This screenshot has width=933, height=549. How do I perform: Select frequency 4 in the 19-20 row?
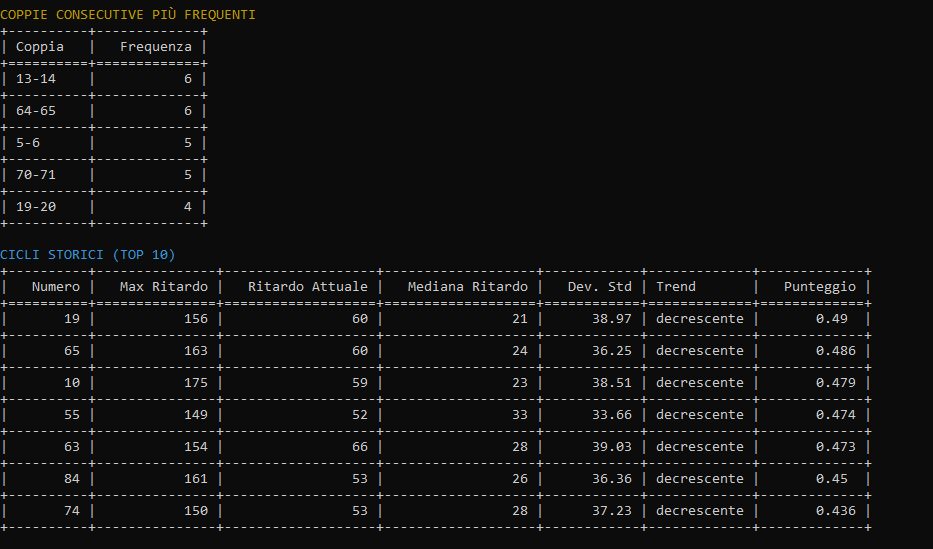point(188,208)
